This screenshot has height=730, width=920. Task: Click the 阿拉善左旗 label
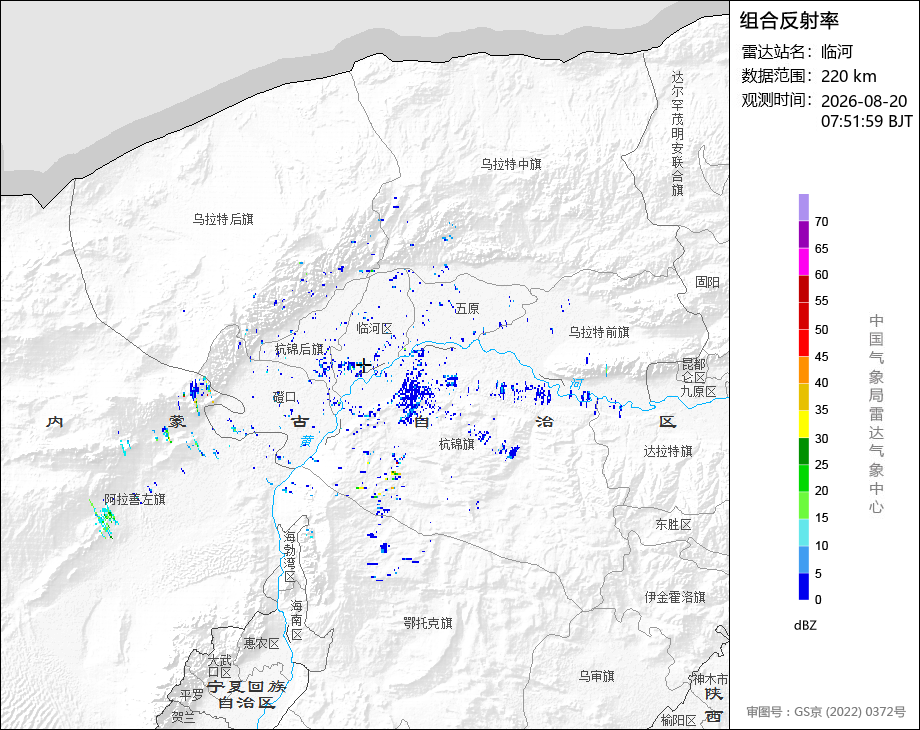click(135, 499)
